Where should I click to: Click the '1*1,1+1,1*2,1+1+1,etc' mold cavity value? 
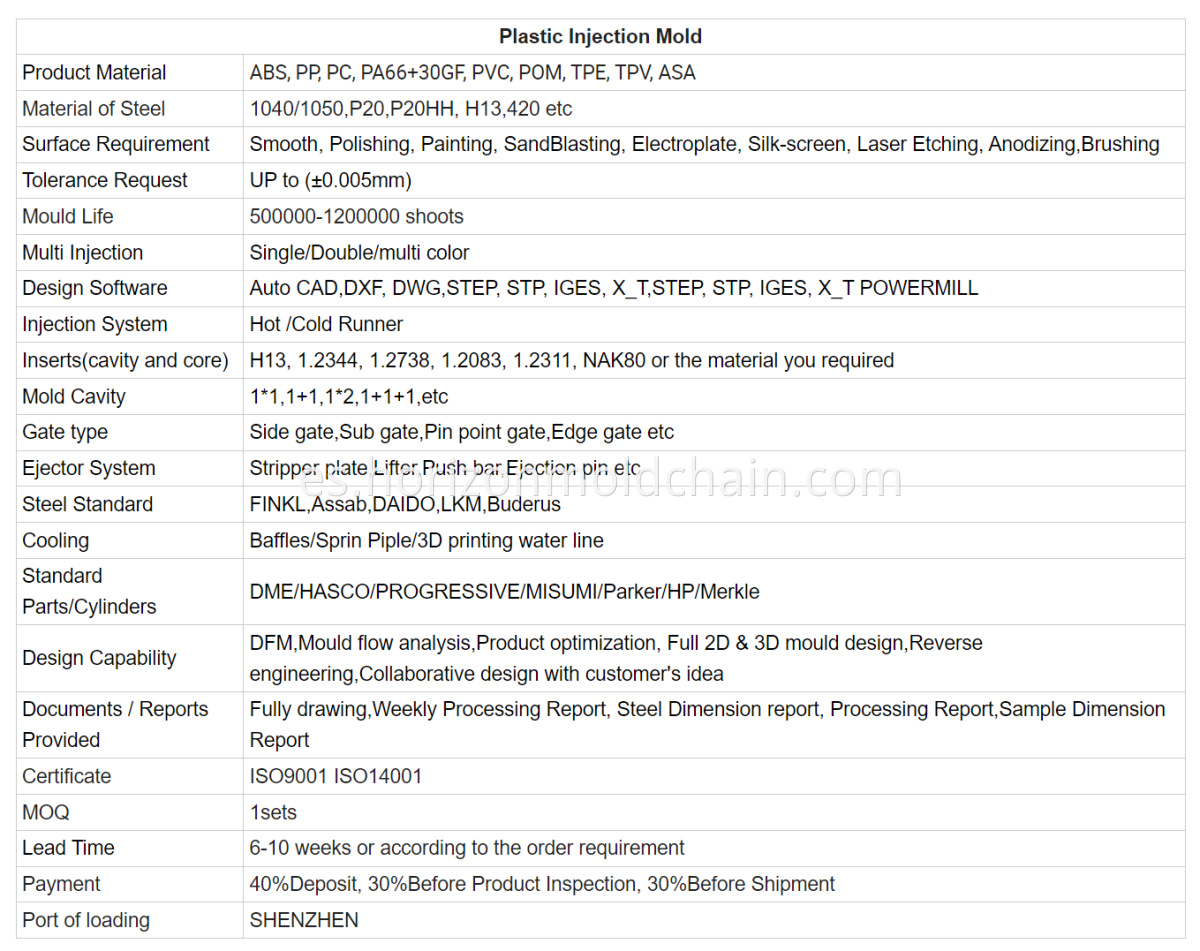click(349, 397)
